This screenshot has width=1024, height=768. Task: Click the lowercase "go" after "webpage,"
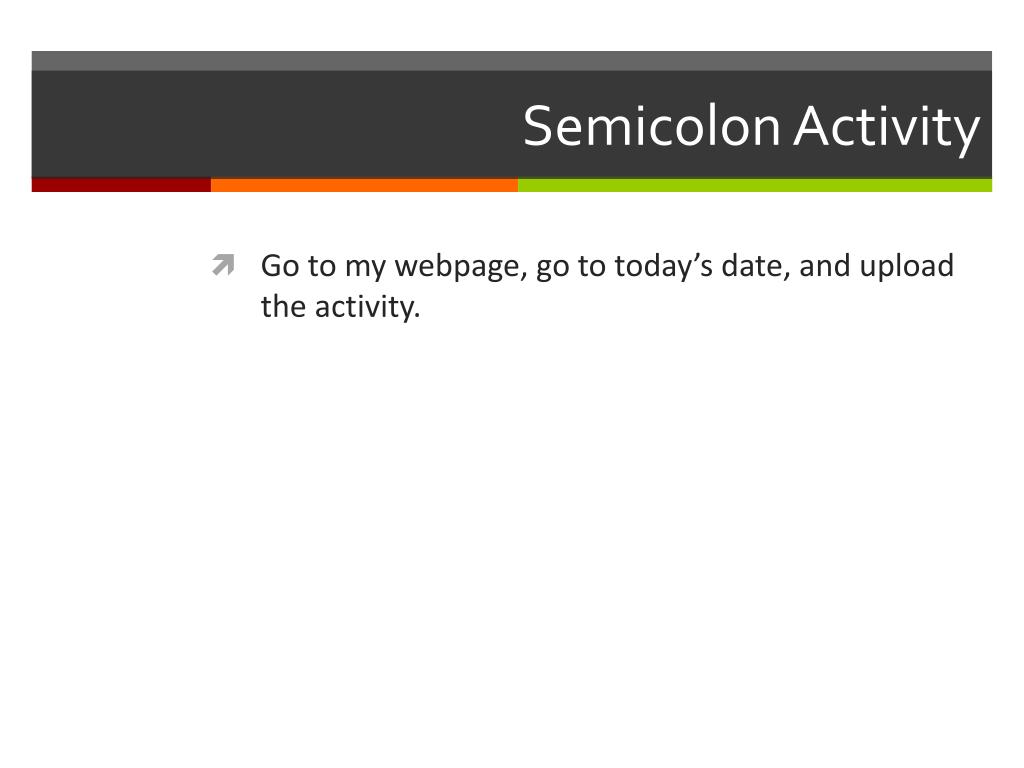coord(551,267)
